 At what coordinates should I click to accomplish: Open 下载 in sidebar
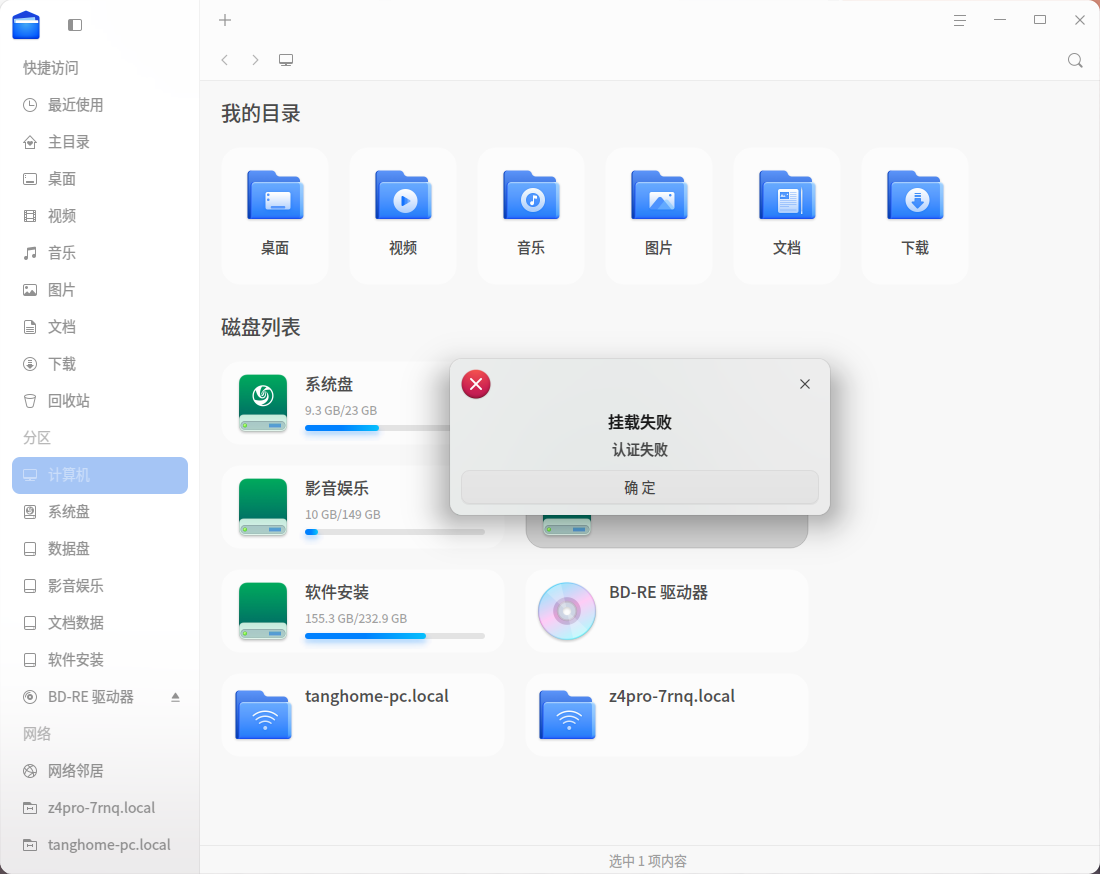click(x=100, y=364)
